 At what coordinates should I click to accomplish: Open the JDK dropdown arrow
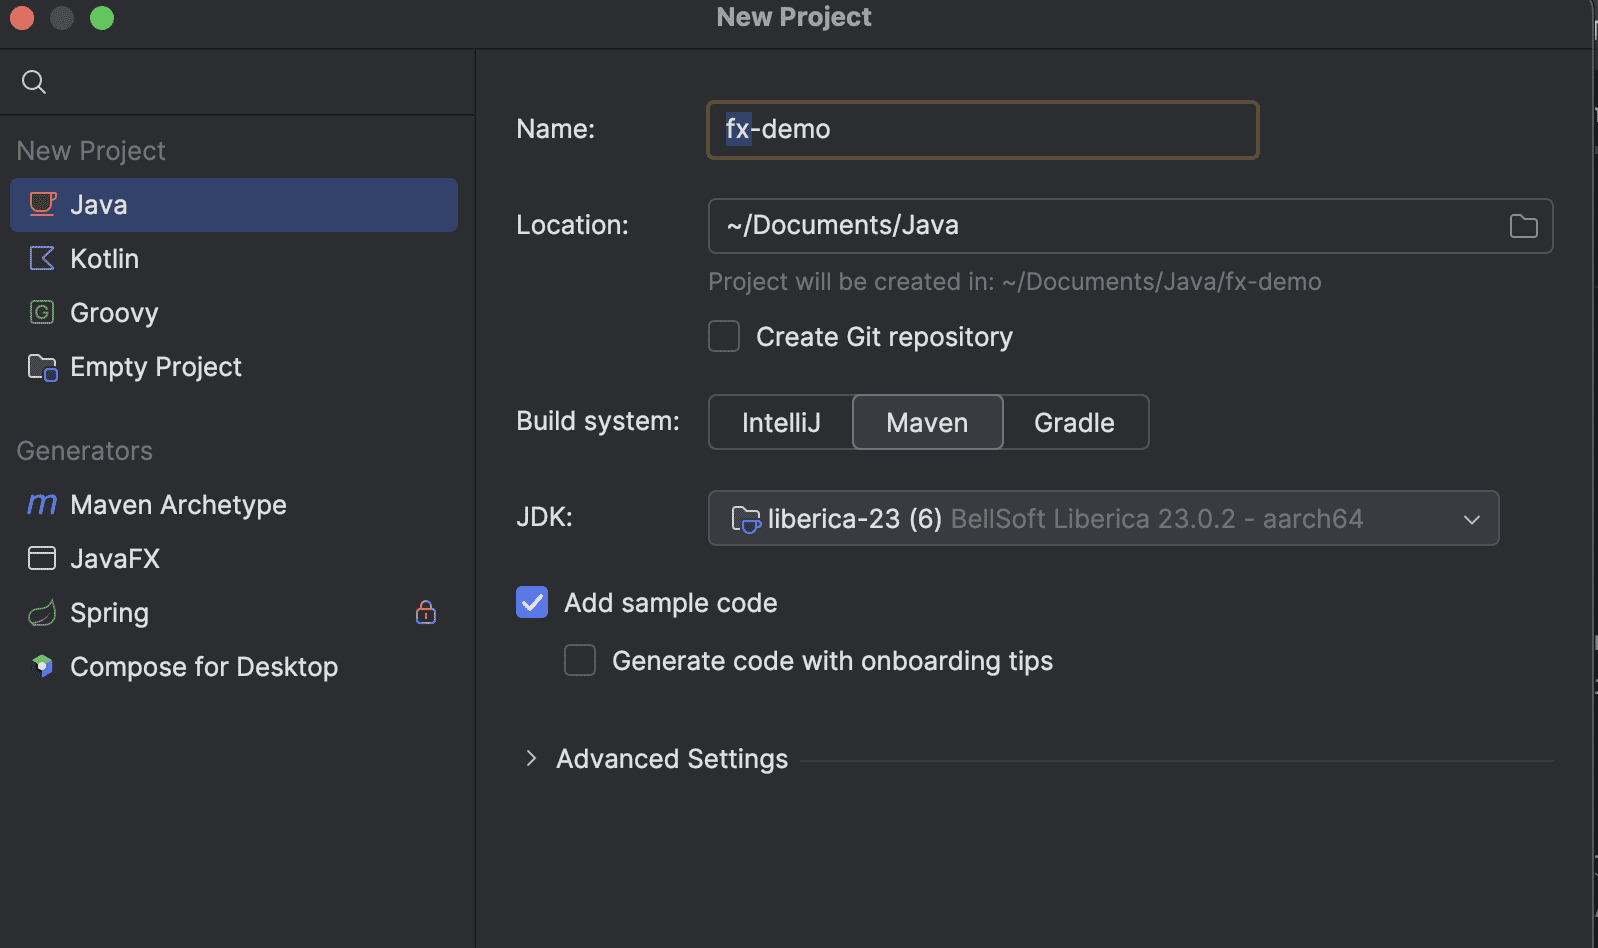click(1471, 519)
